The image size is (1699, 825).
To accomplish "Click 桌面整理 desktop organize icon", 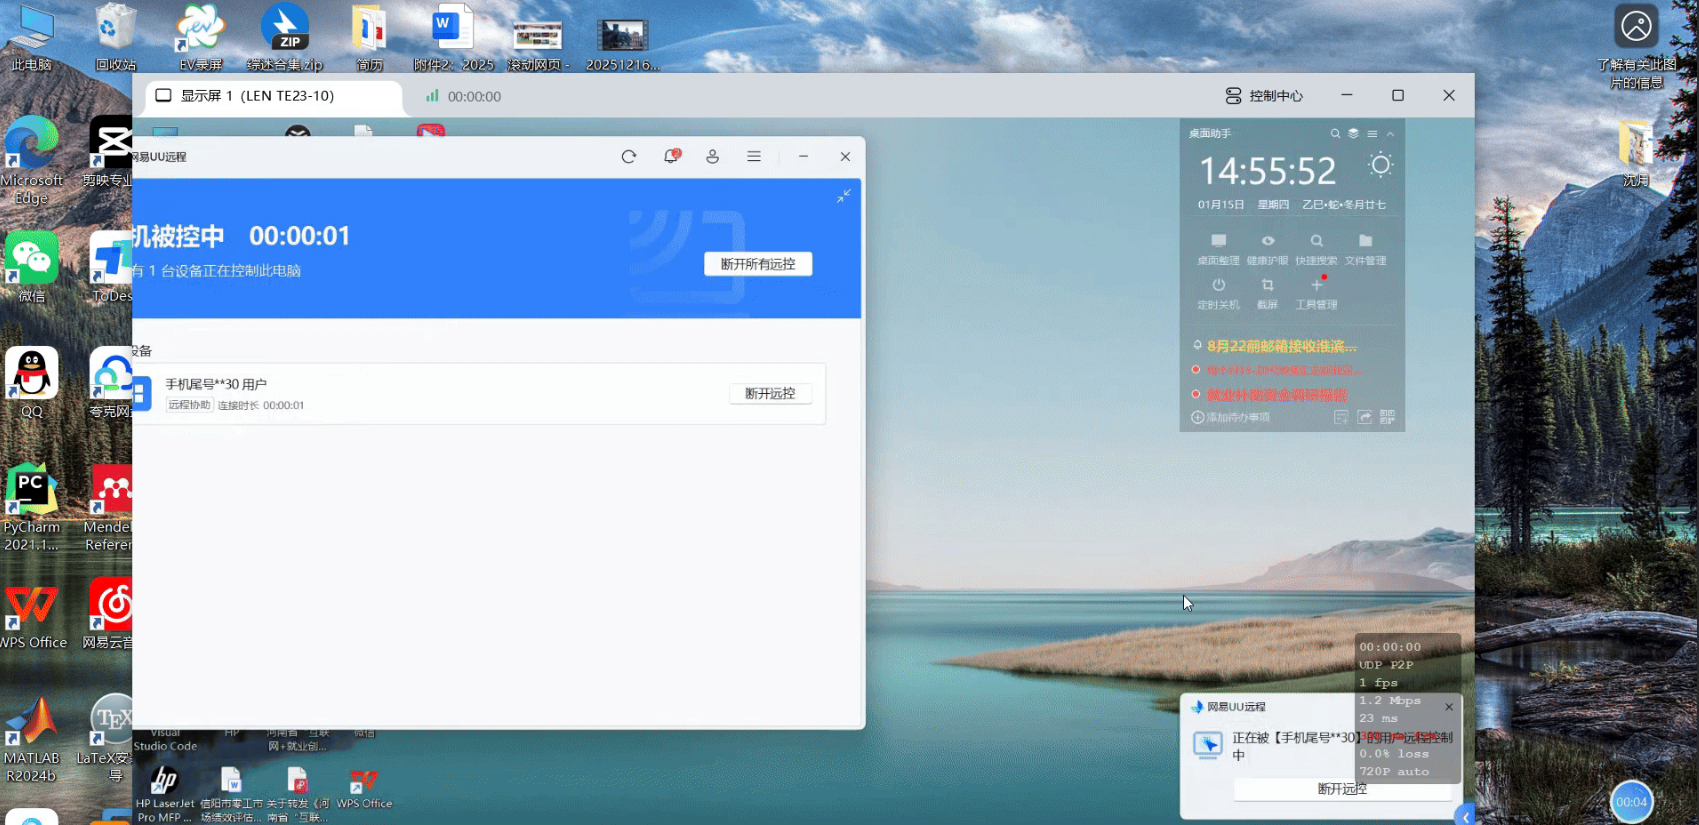I will (x=1218, y=241).
